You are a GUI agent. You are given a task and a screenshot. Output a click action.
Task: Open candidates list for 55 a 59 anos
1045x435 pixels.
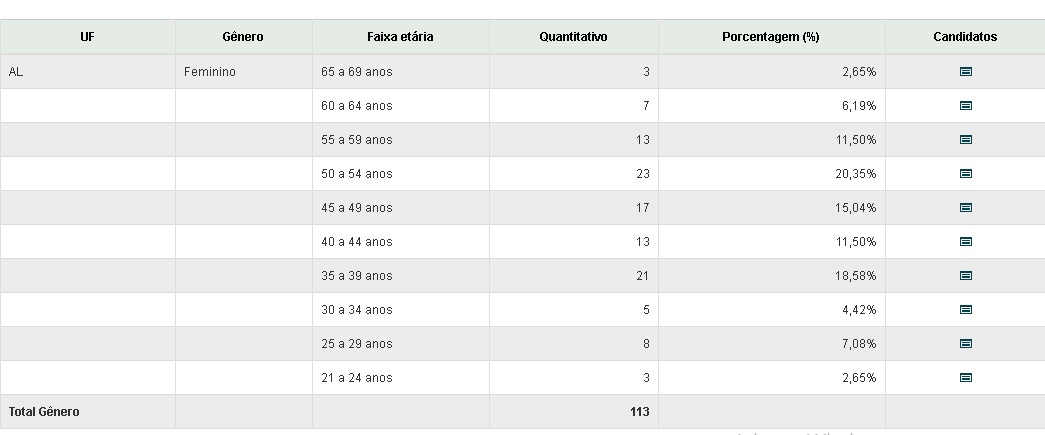tap(966, 140)
